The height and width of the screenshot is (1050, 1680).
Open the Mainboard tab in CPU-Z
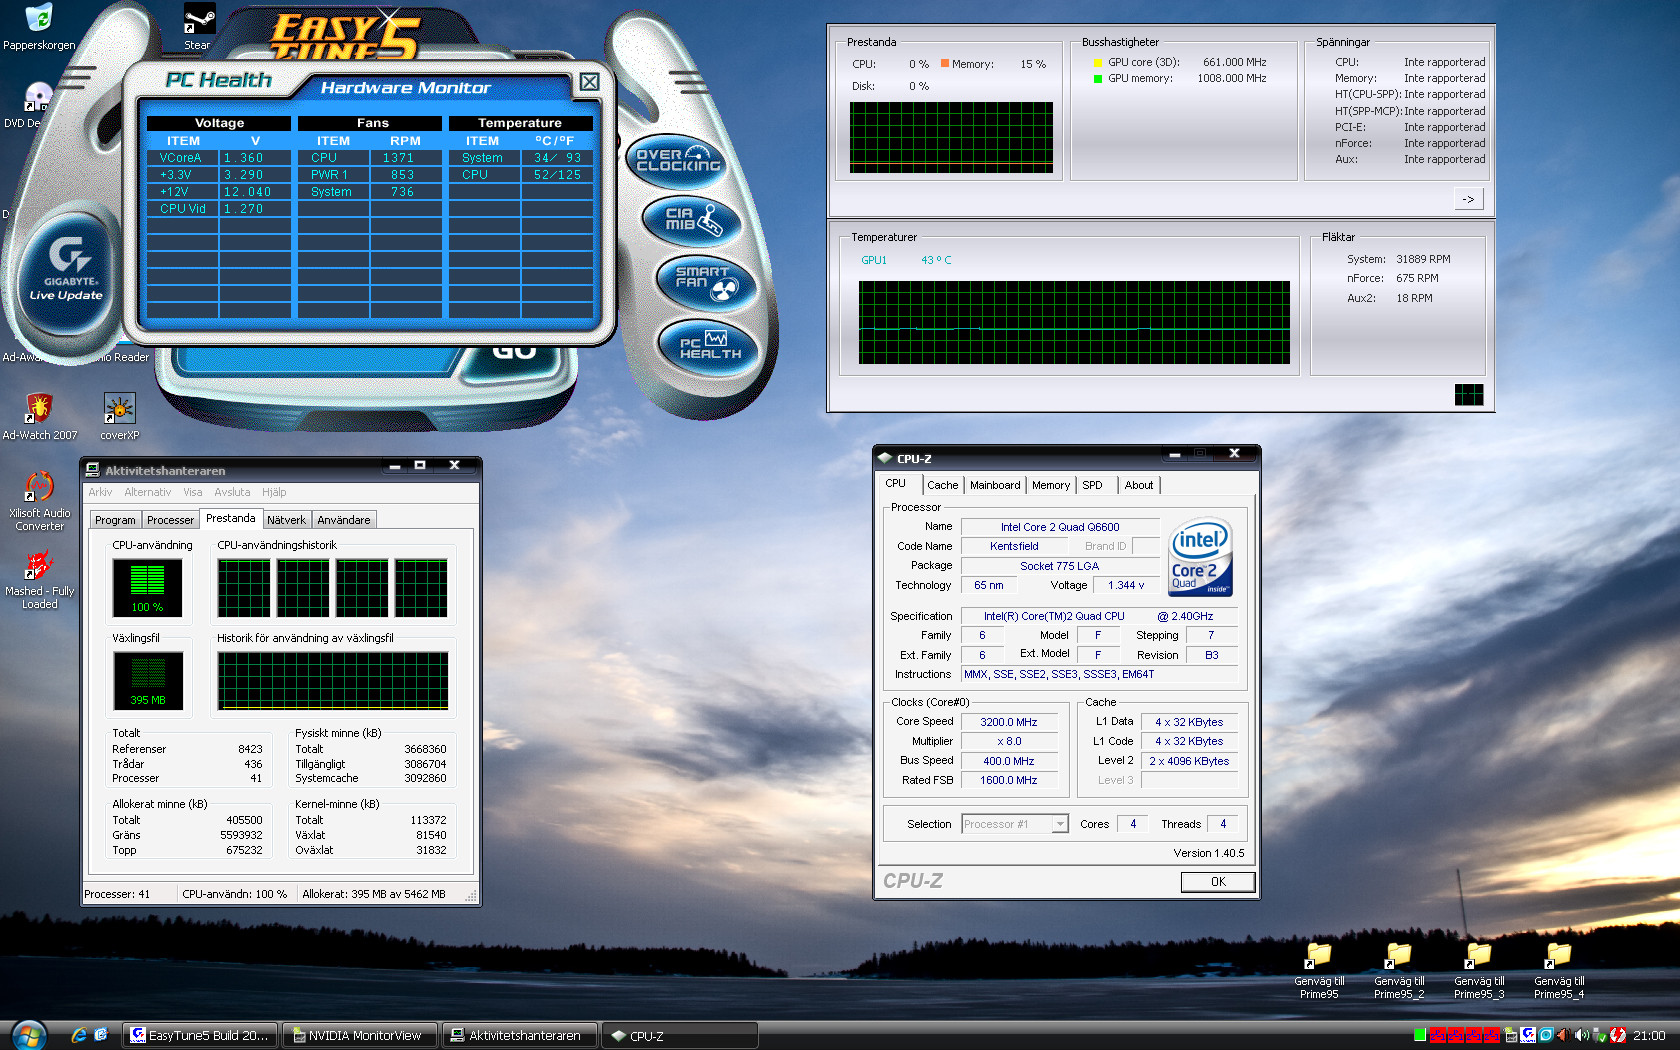[995, 485]
